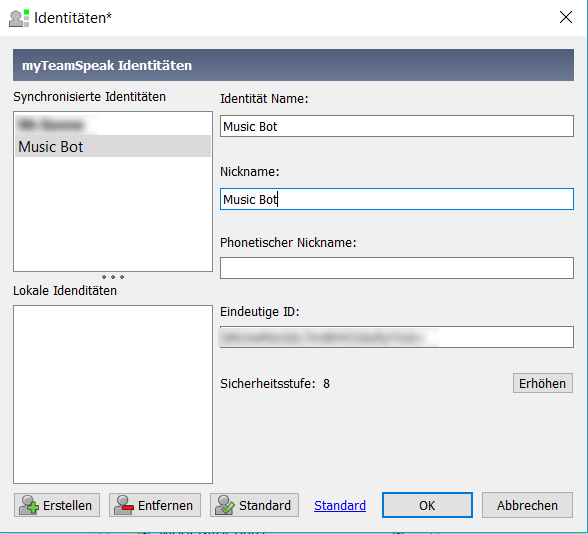The width and height of the screenshot is (588, 534).
Task: Click the Phonetischer Nickname input field
Action: point(397,268)
